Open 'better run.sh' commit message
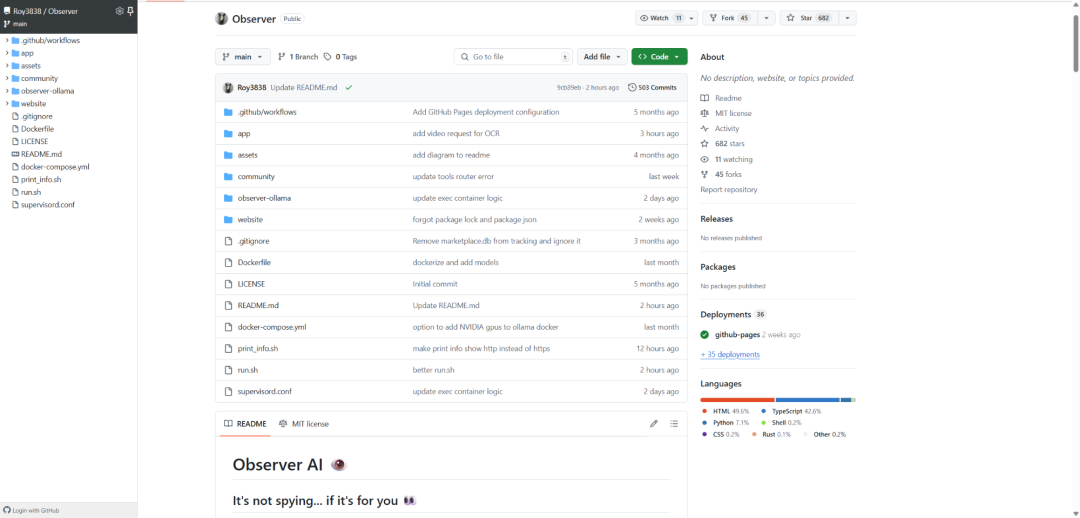 coord(433,370)
